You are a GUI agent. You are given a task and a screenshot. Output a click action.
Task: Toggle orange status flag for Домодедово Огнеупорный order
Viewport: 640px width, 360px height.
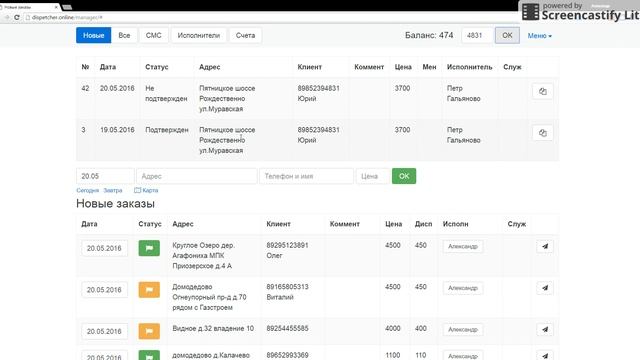[x=149, y=290]
